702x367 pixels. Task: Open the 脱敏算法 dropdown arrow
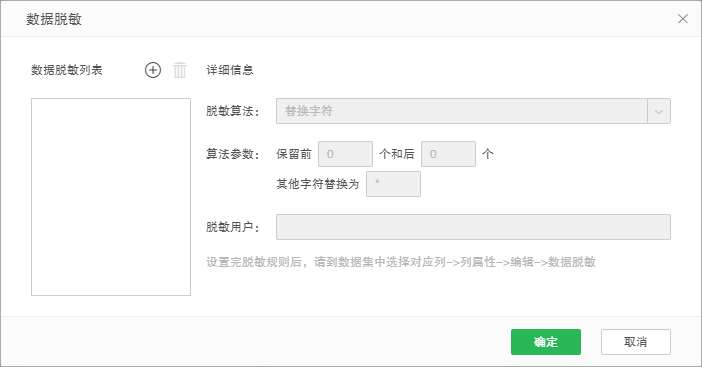659,111
